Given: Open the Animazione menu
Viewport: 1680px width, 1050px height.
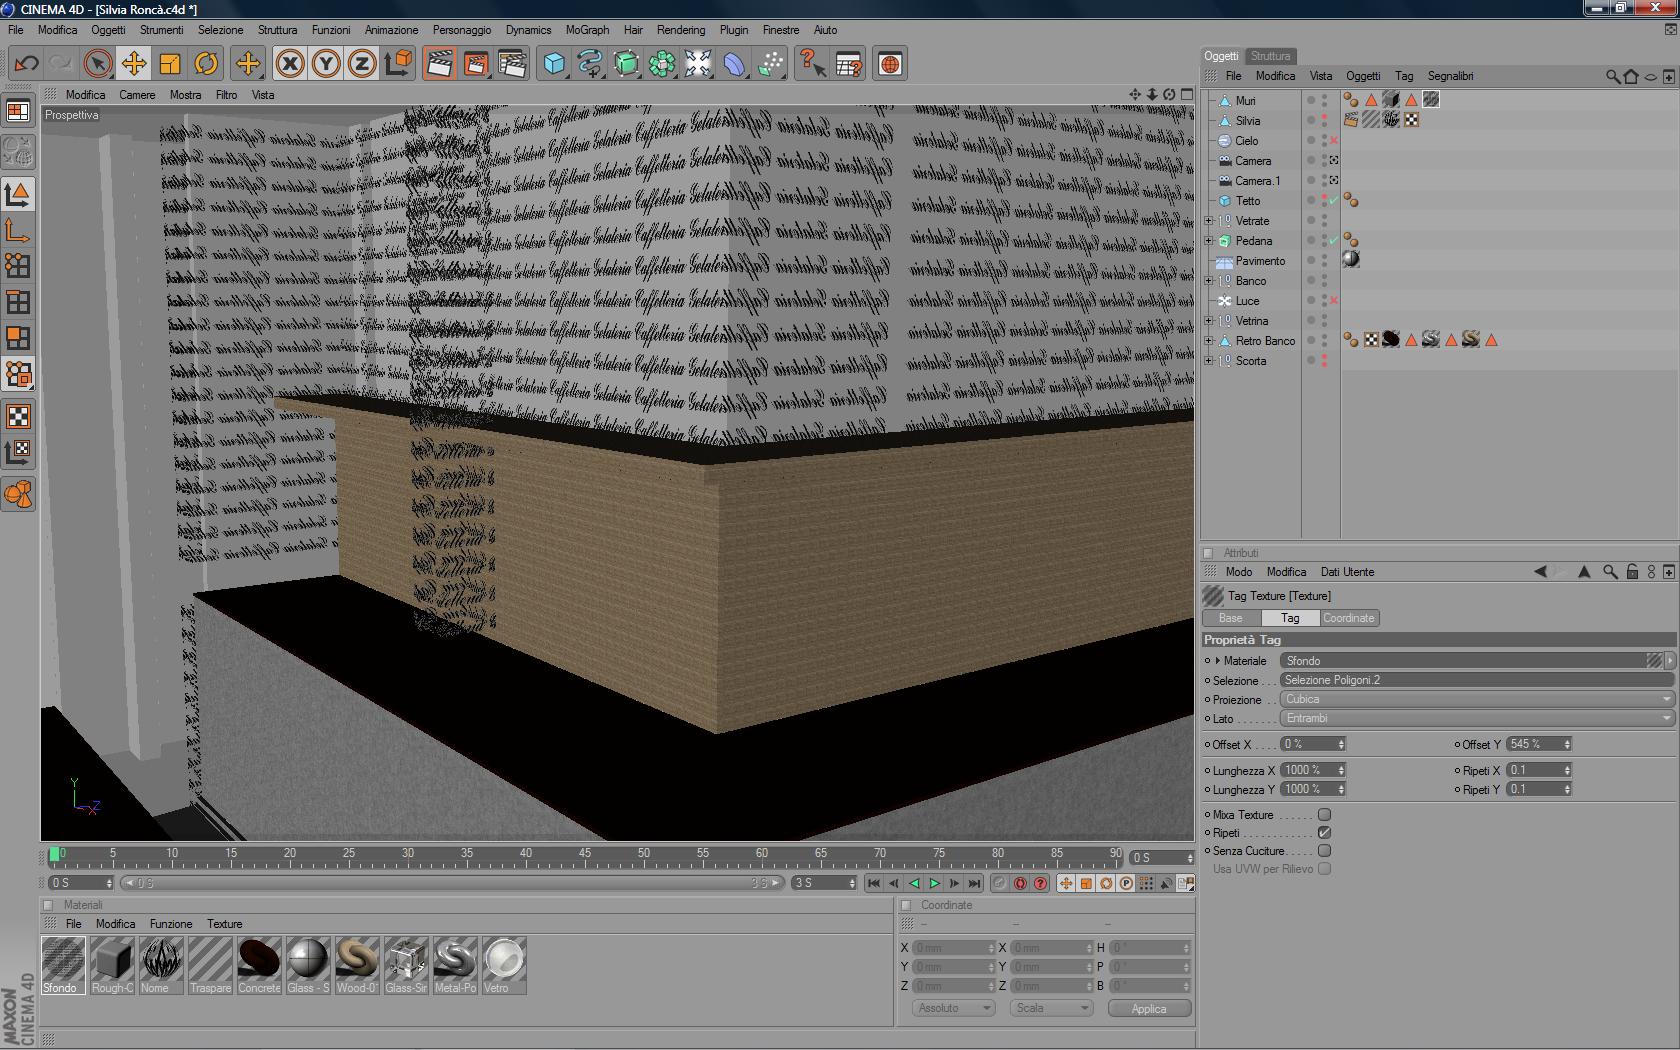Looking at the screenshot, I should 391,30.
